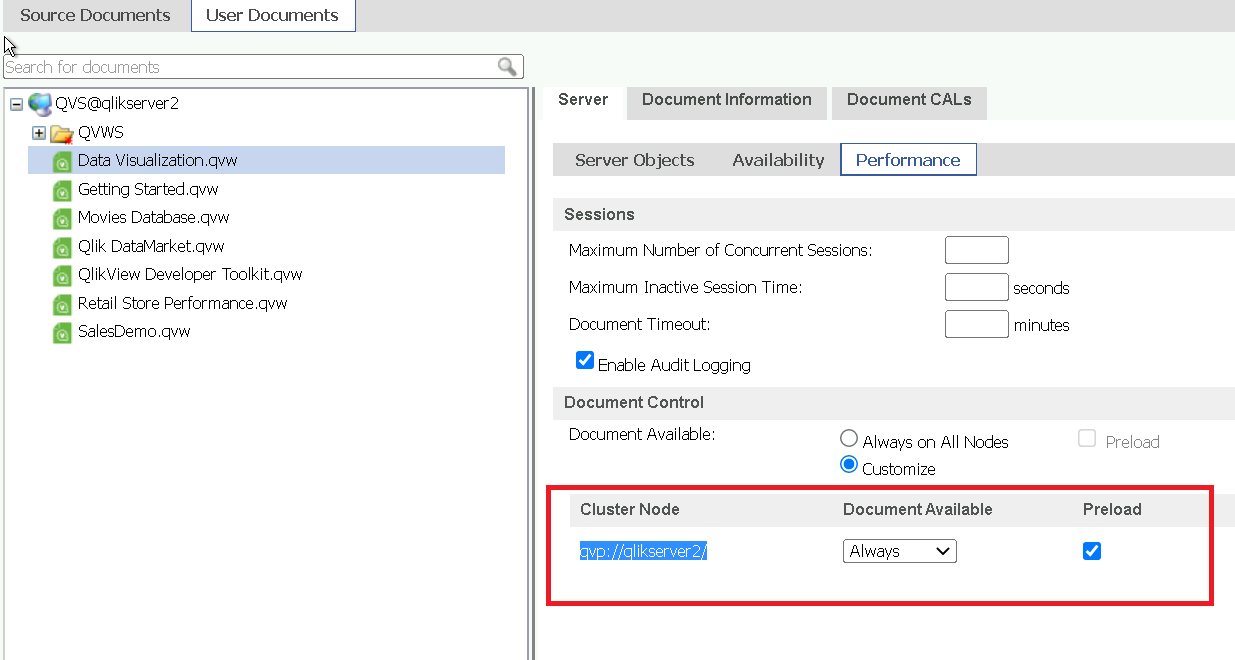The image size is (1235, 660).
Task: Expand the QVWS folder
Action: click(x=39, y=133)
